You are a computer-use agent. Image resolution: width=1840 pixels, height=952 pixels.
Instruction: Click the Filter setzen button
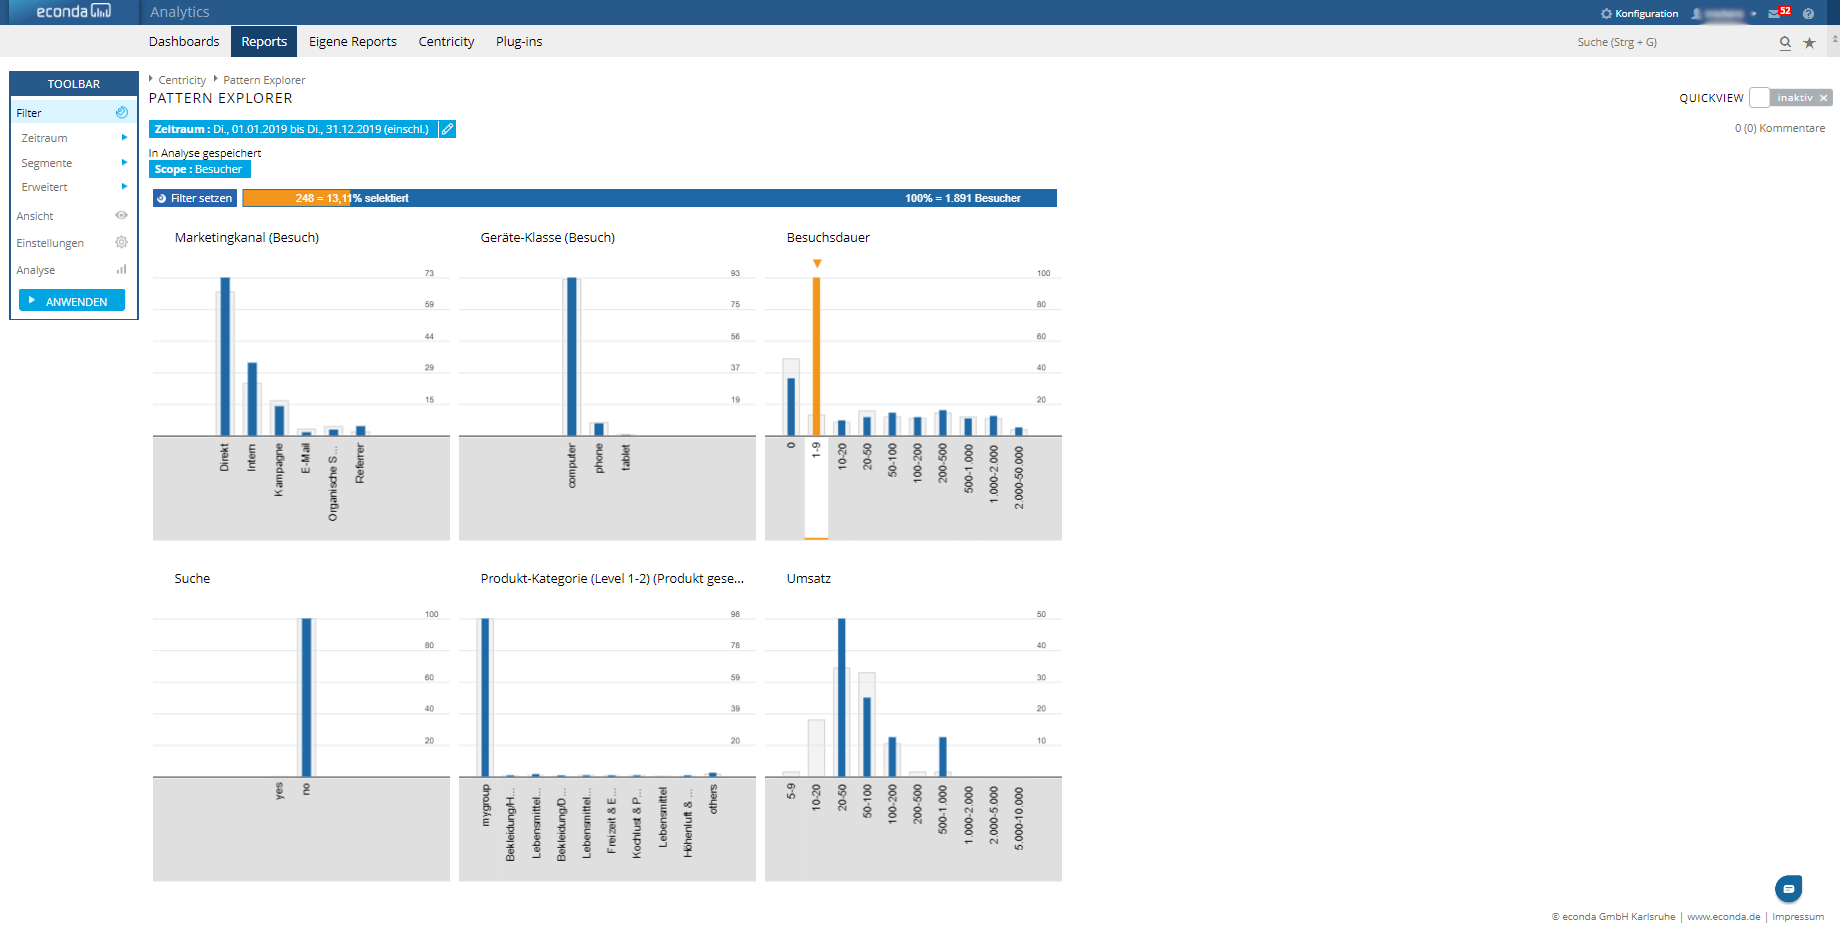tap(195, 198)
